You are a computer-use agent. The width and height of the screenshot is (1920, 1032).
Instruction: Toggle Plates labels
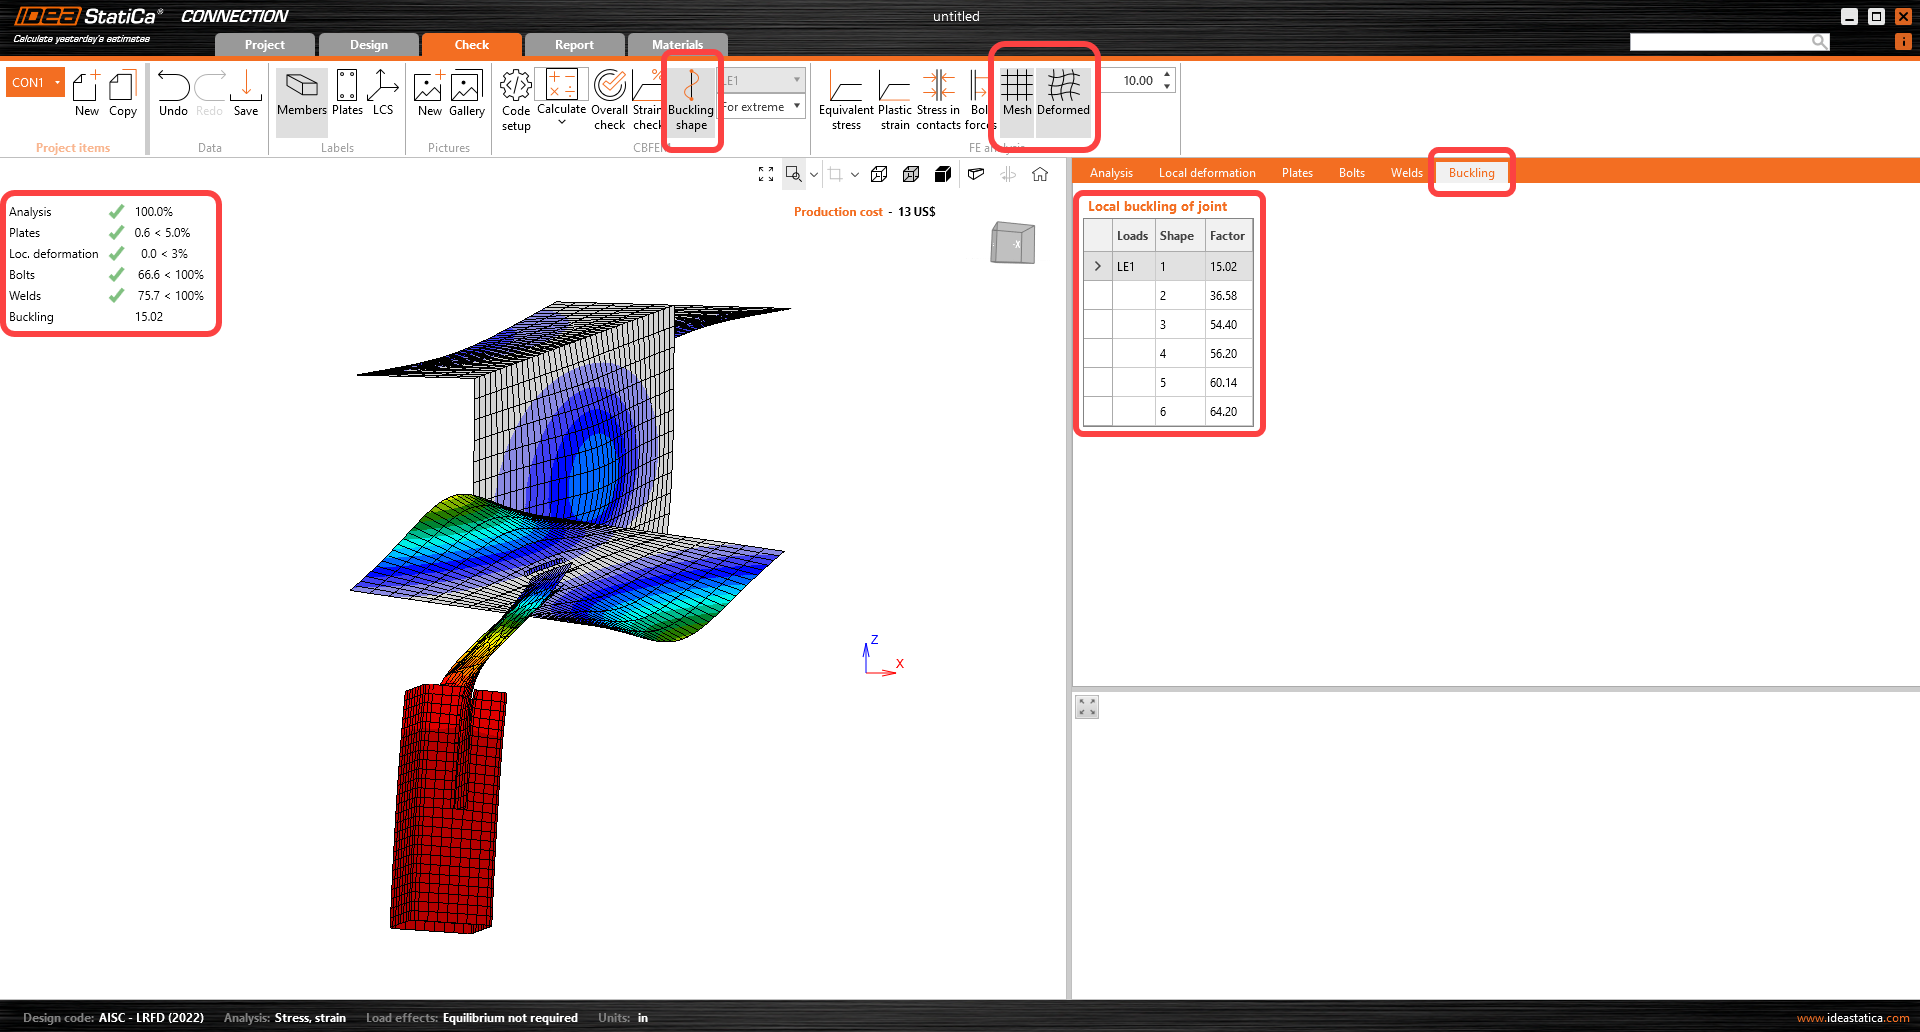coord(347,94)
